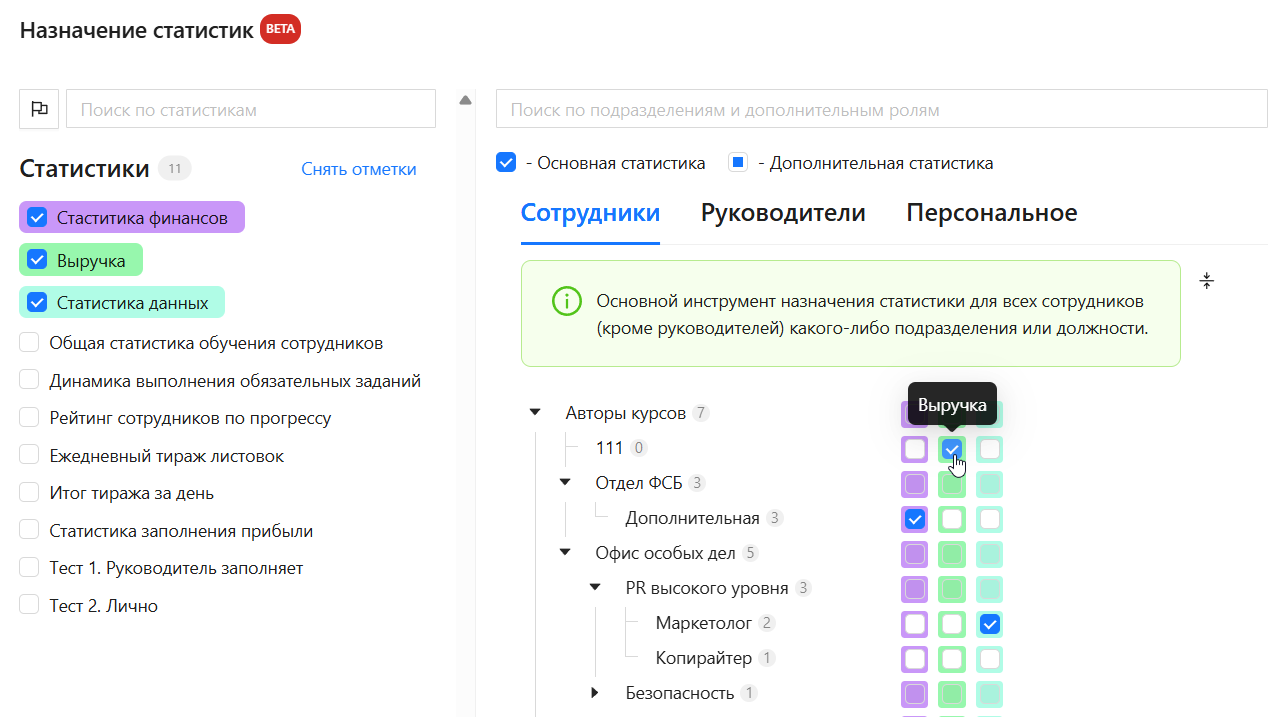Collapse the Офис особых дел node
This screenshot has width=1287, height=717.
point(565,552)
